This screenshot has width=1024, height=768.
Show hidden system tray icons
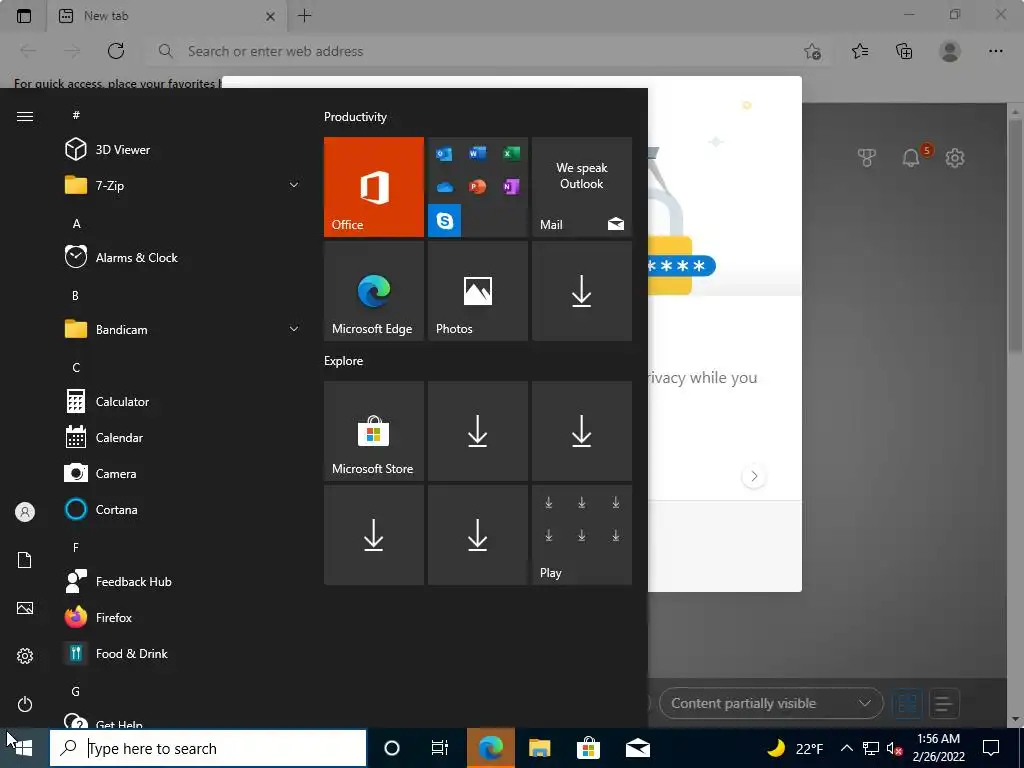(846, 748)
